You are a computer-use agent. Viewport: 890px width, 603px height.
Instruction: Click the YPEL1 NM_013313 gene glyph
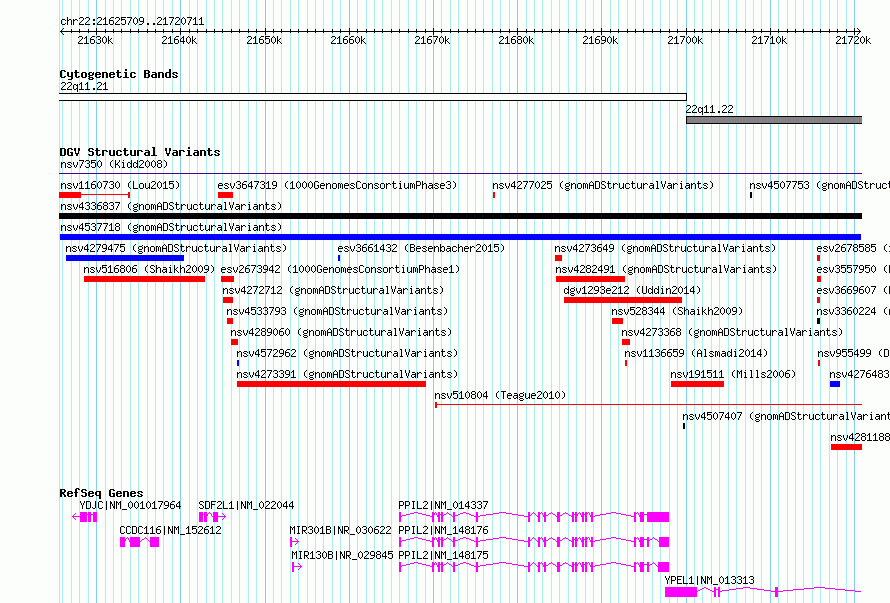[x=763, y=592]
